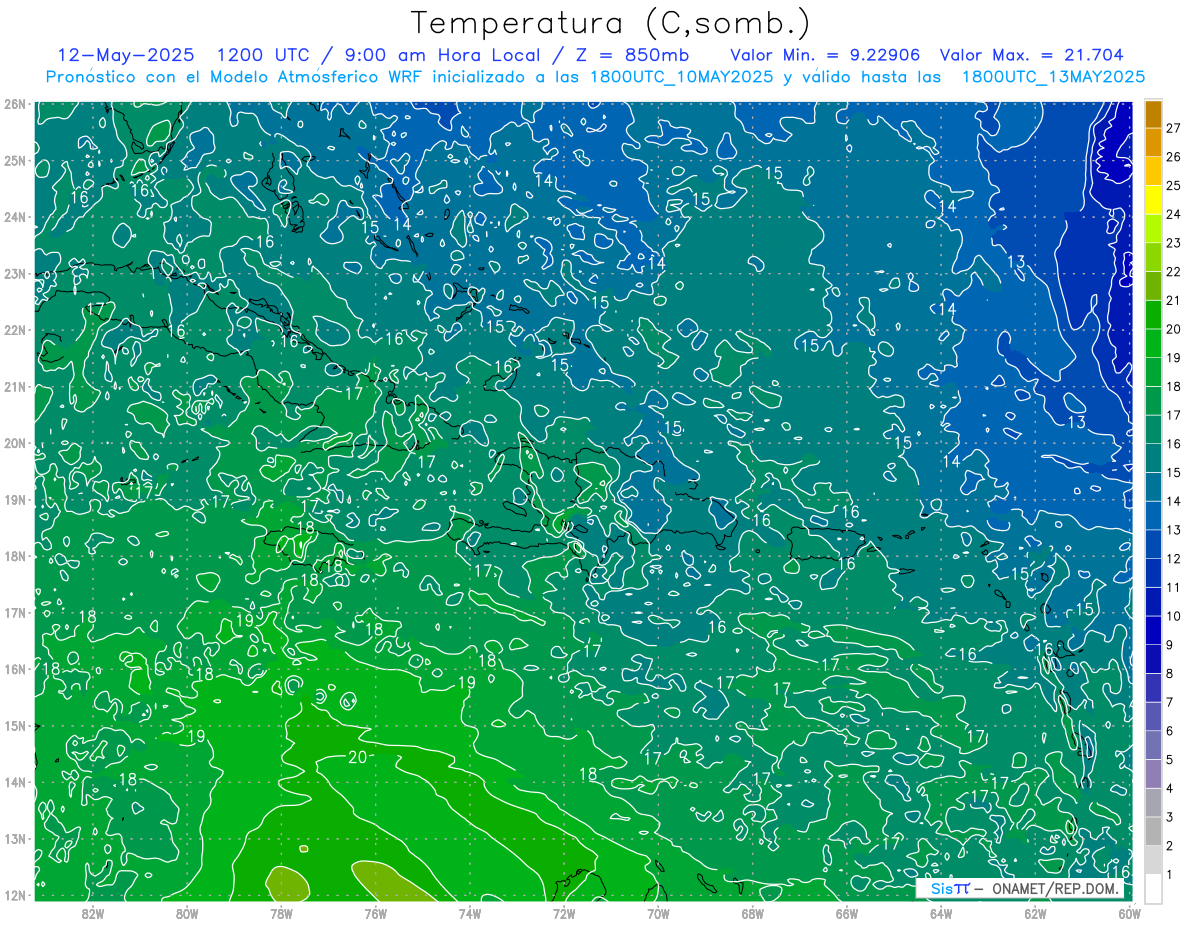Click 'Valor Min. = 9.22906' readout
Viewport: 1200px width, 927px height.
(x=825, y=55)
